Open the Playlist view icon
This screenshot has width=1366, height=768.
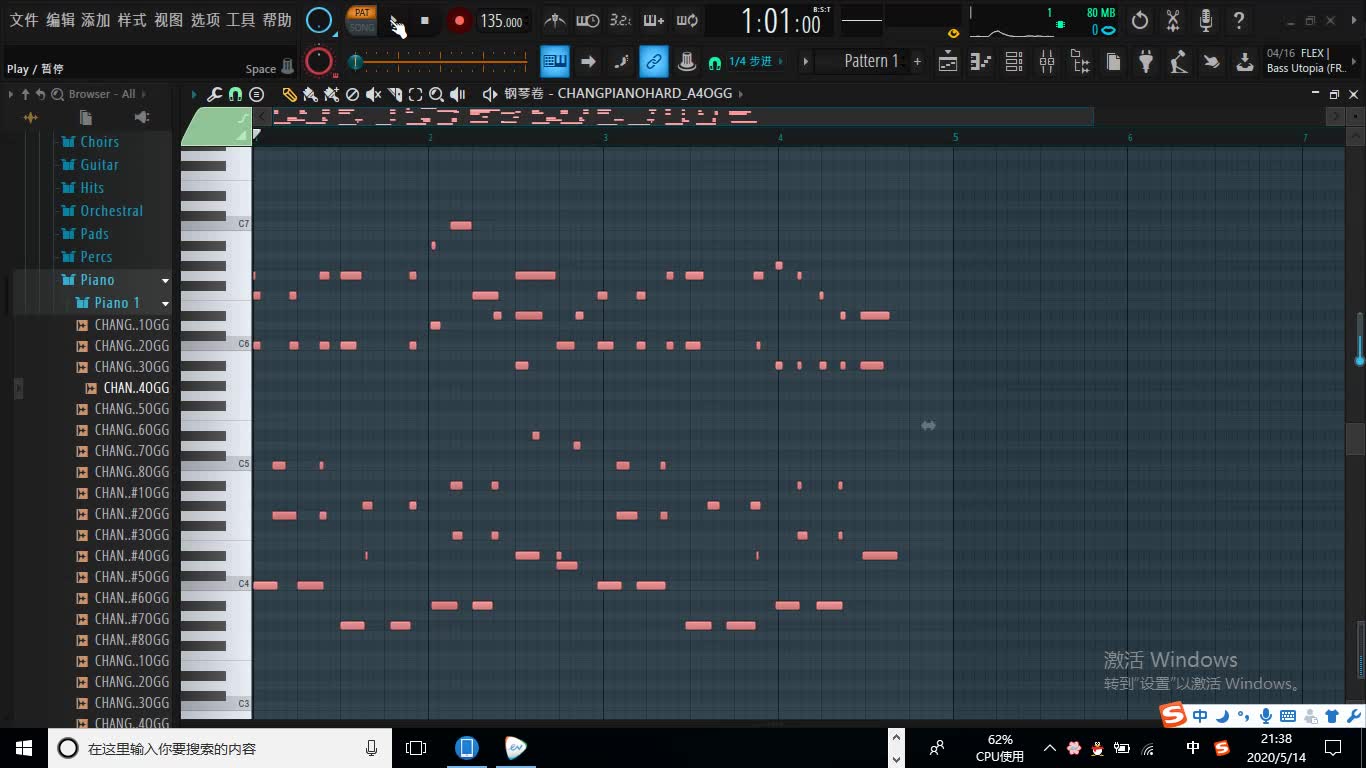point(948,62)
